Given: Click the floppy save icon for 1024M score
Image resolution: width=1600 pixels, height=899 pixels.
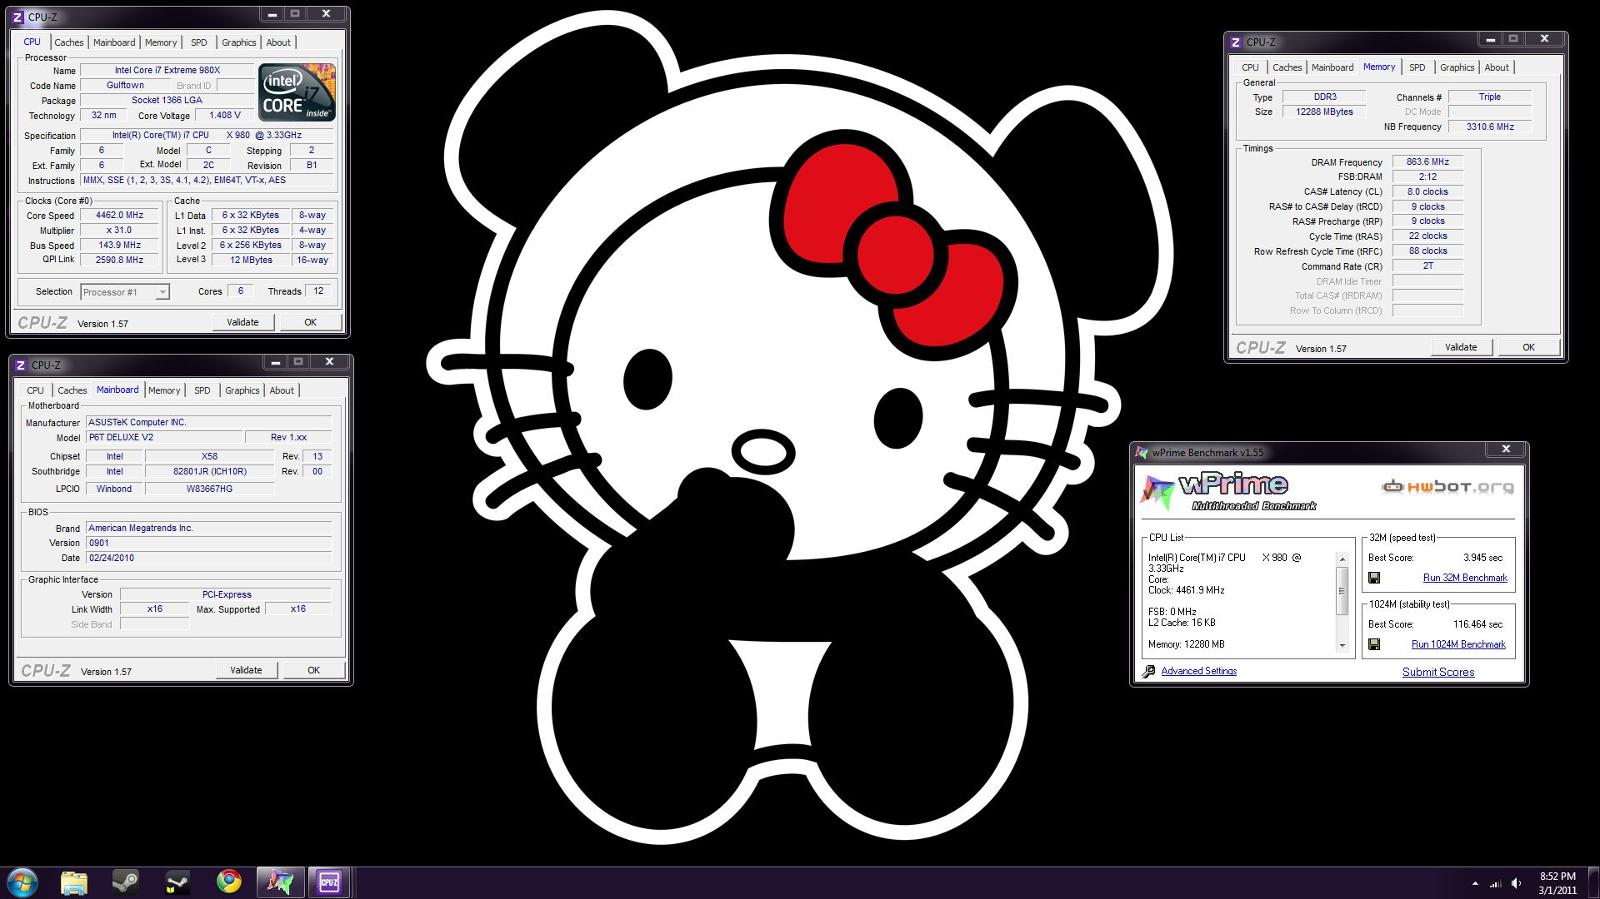Looking at the screenshot, I should (x=1374, y=644).
